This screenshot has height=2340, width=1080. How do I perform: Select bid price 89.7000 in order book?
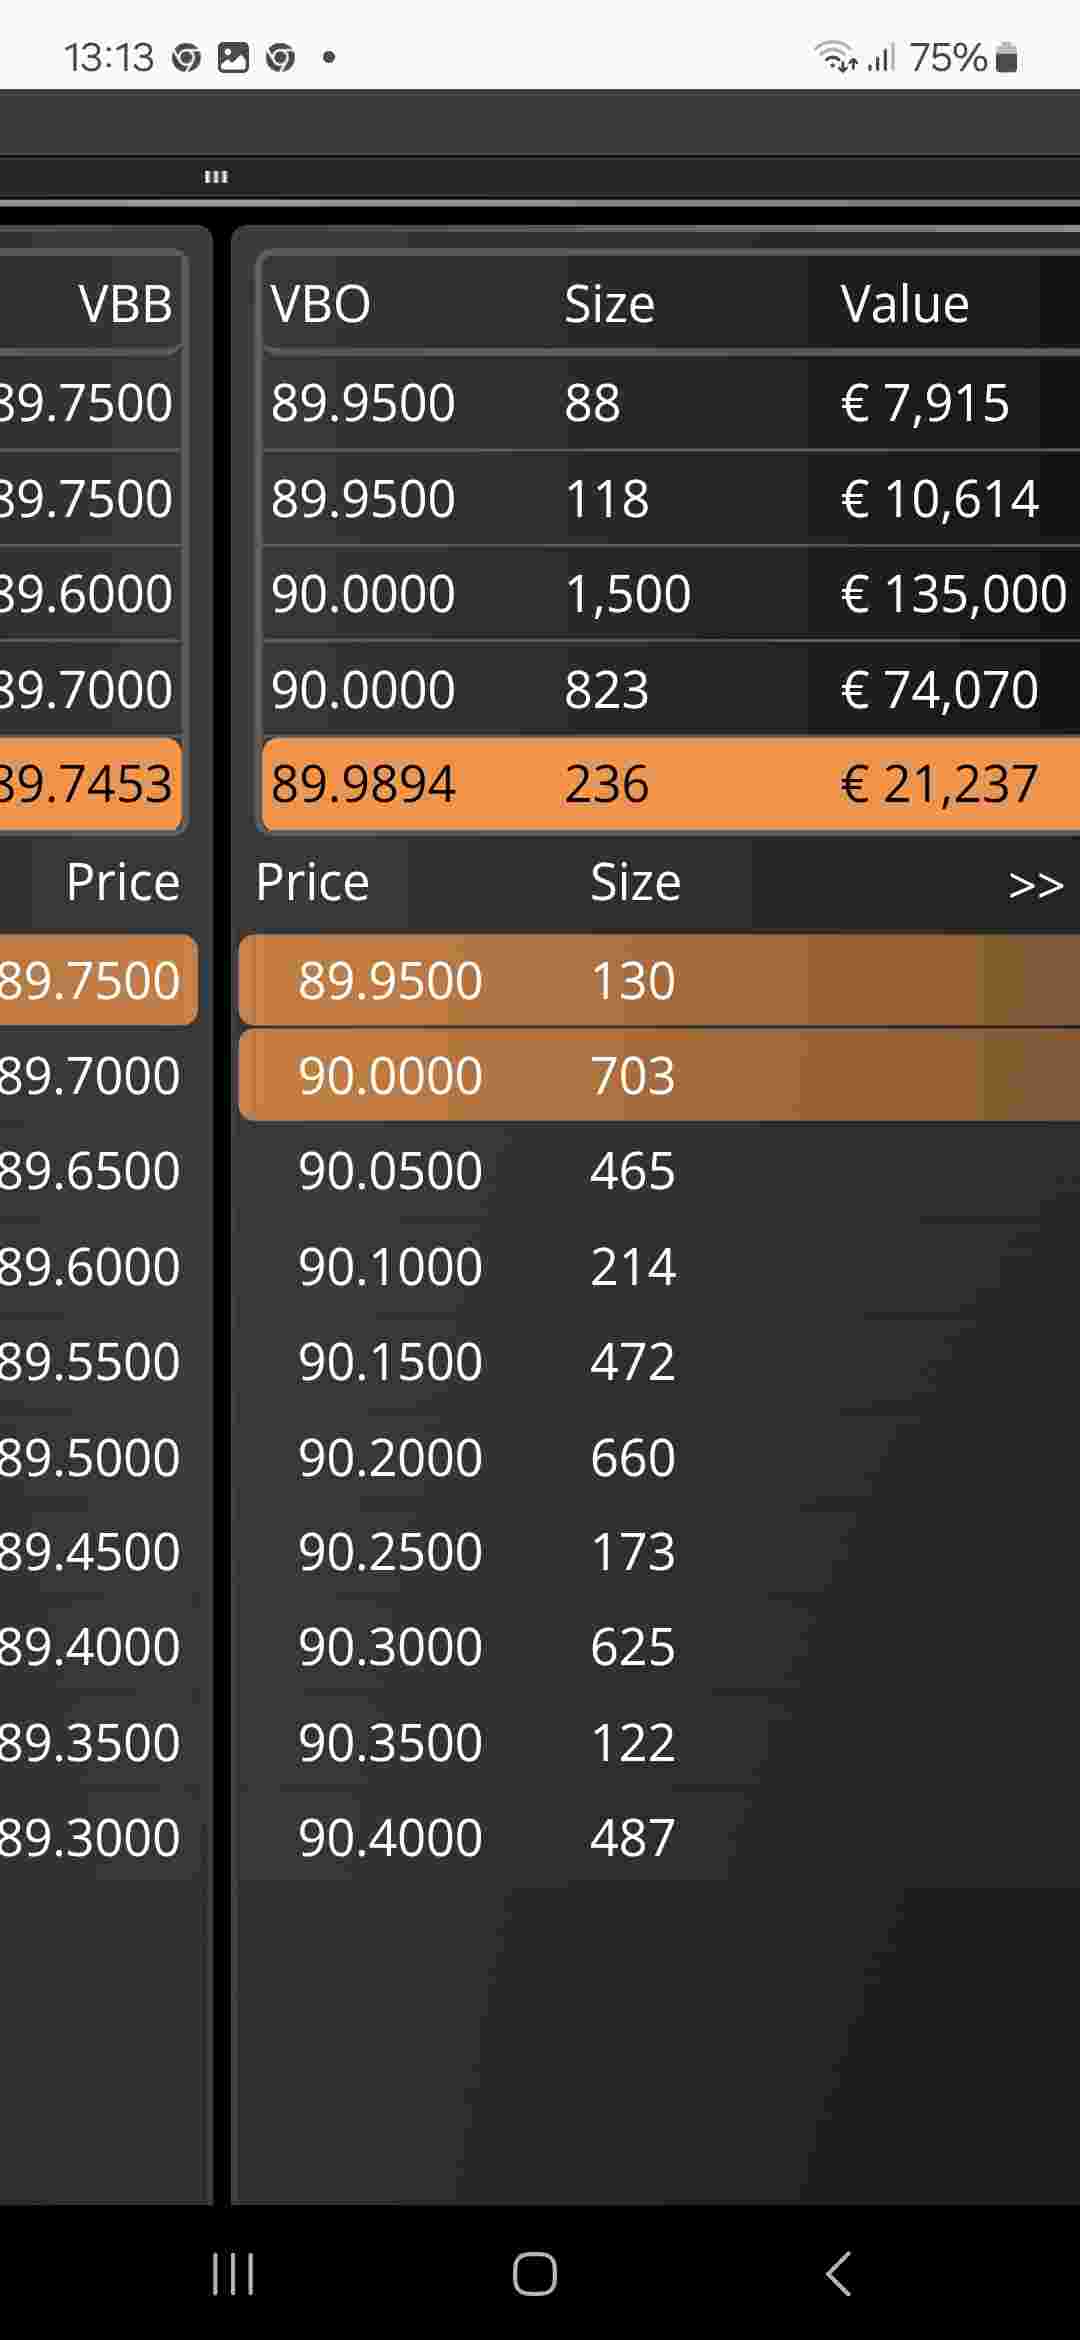pos(90,1075)
